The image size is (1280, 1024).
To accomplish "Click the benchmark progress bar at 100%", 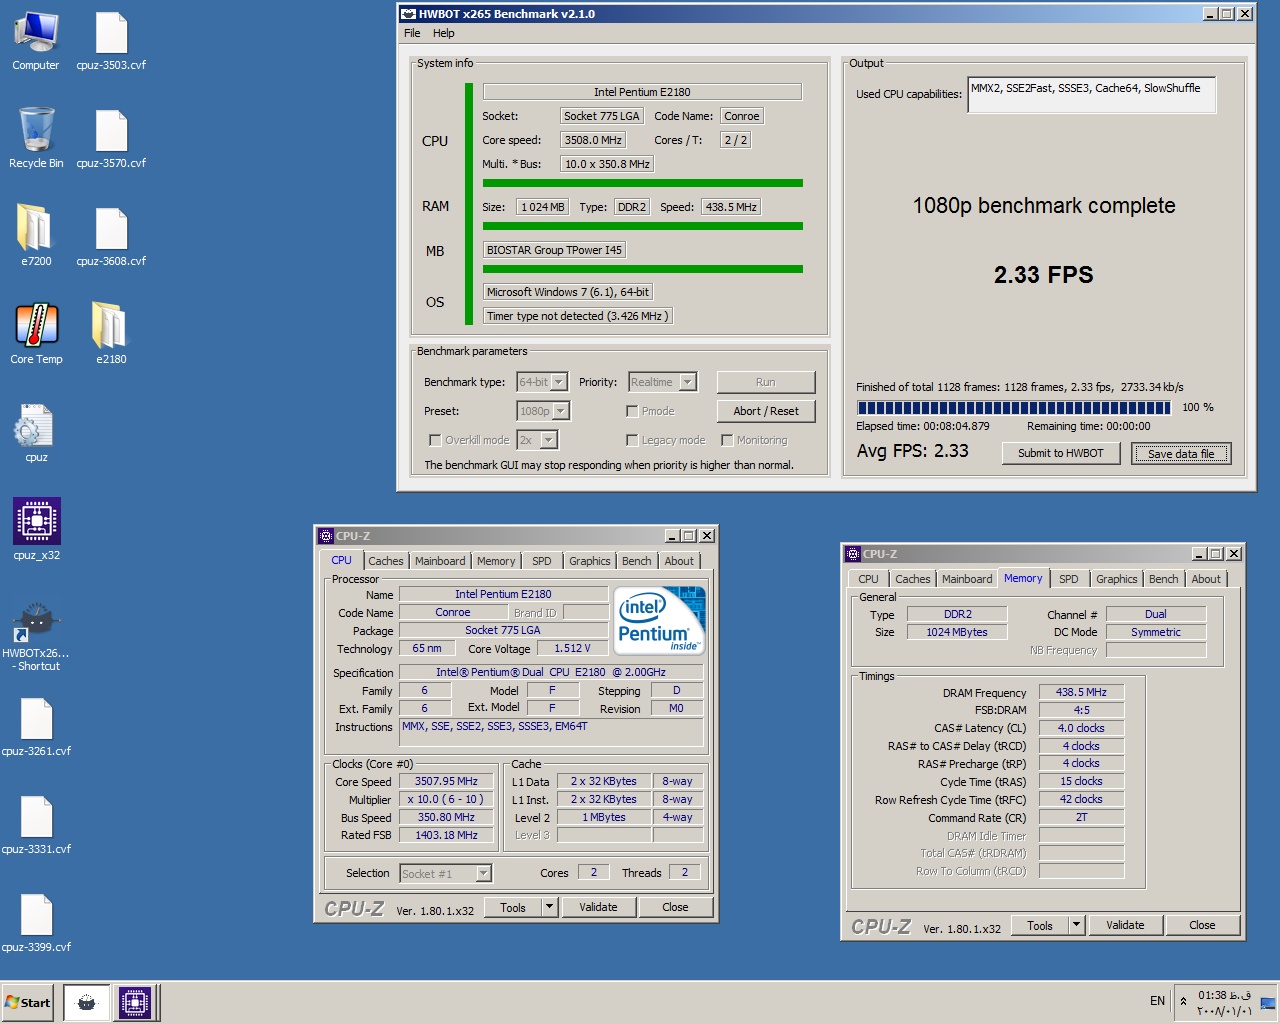I will click(x=1014, y=407).
